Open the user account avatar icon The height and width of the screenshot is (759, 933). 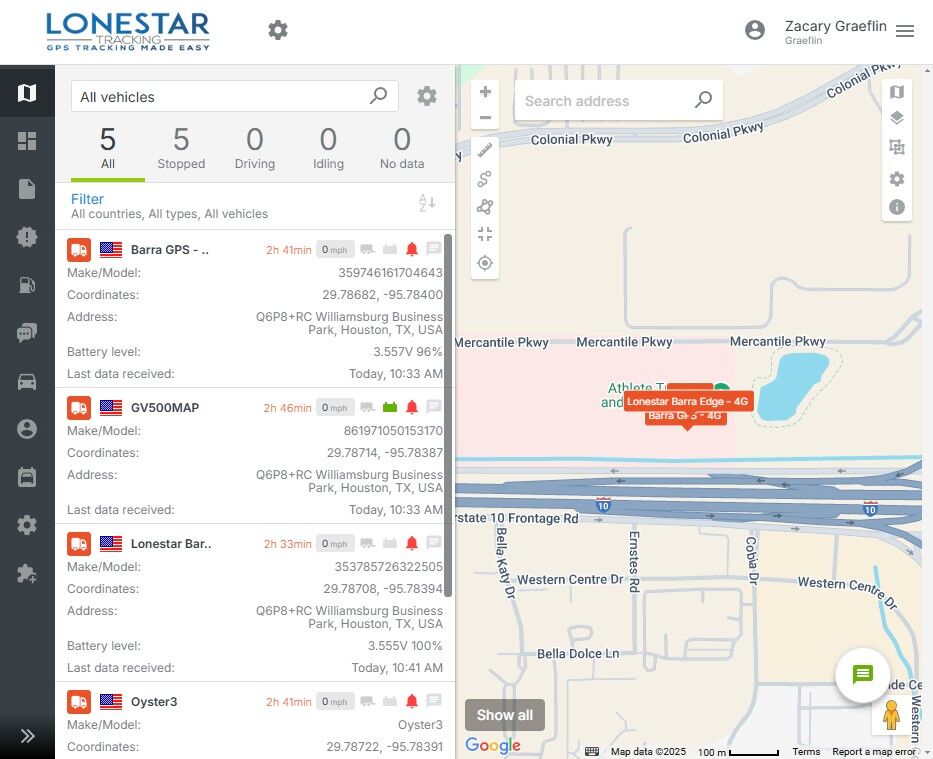(754, 30)
